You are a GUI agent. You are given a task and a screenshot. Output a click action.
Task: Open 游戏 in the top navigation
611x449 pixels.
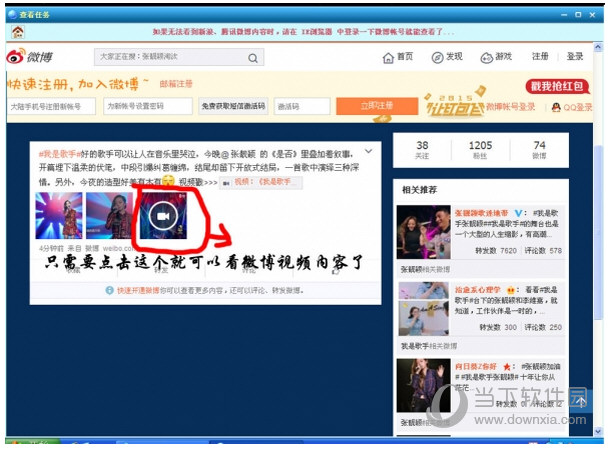[496, 57]
